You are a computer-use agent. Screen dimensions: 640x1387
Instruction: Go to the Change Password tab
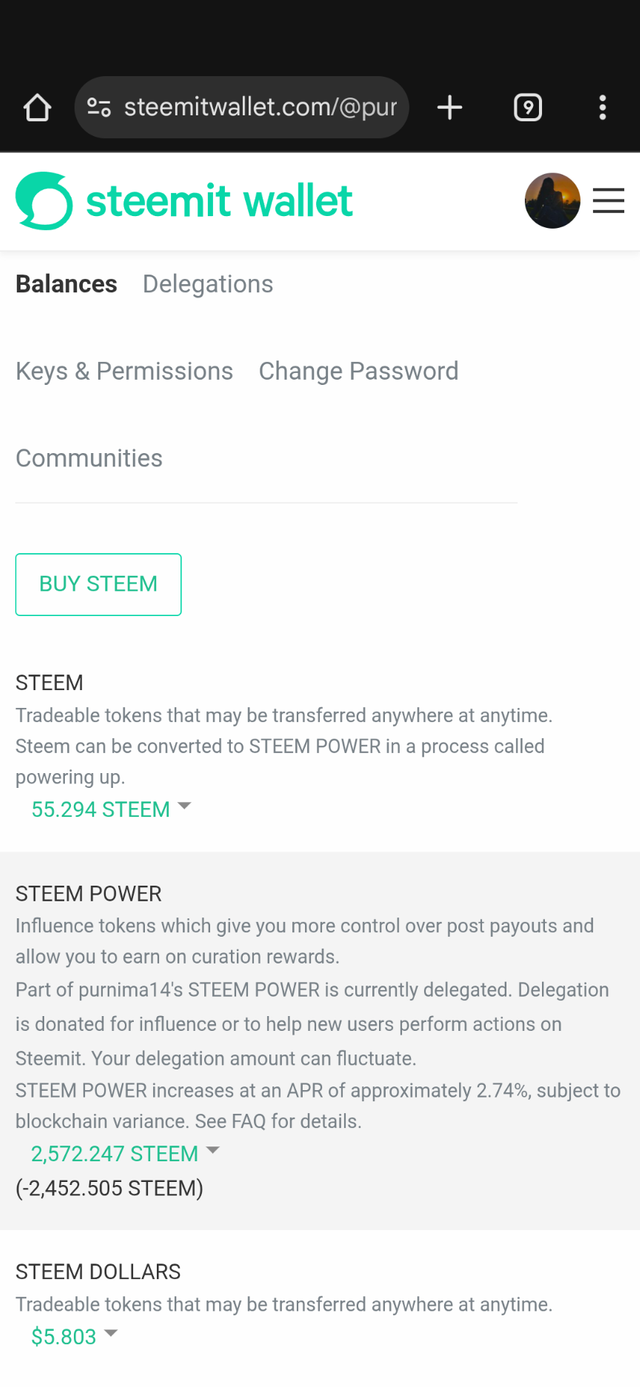(358, 371)
